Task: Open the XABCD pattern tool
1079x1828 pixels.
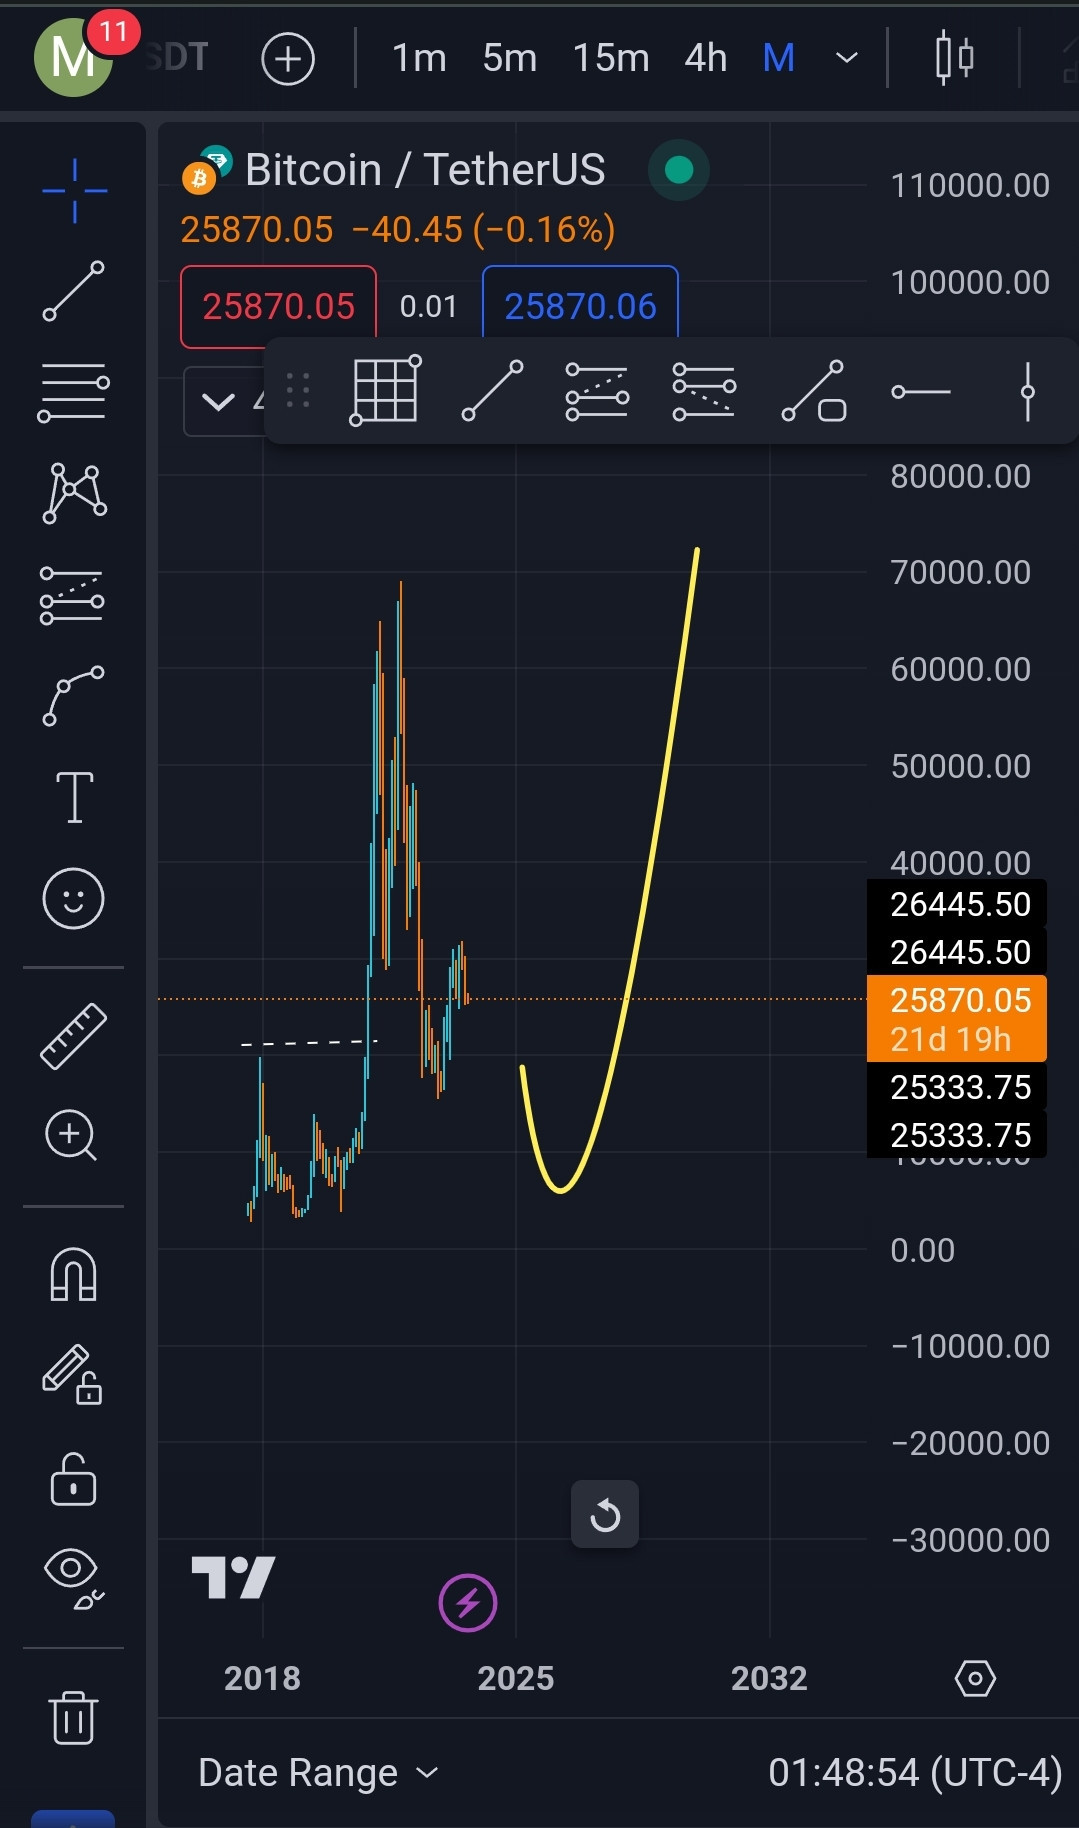Action: click(x=74, y=493)
